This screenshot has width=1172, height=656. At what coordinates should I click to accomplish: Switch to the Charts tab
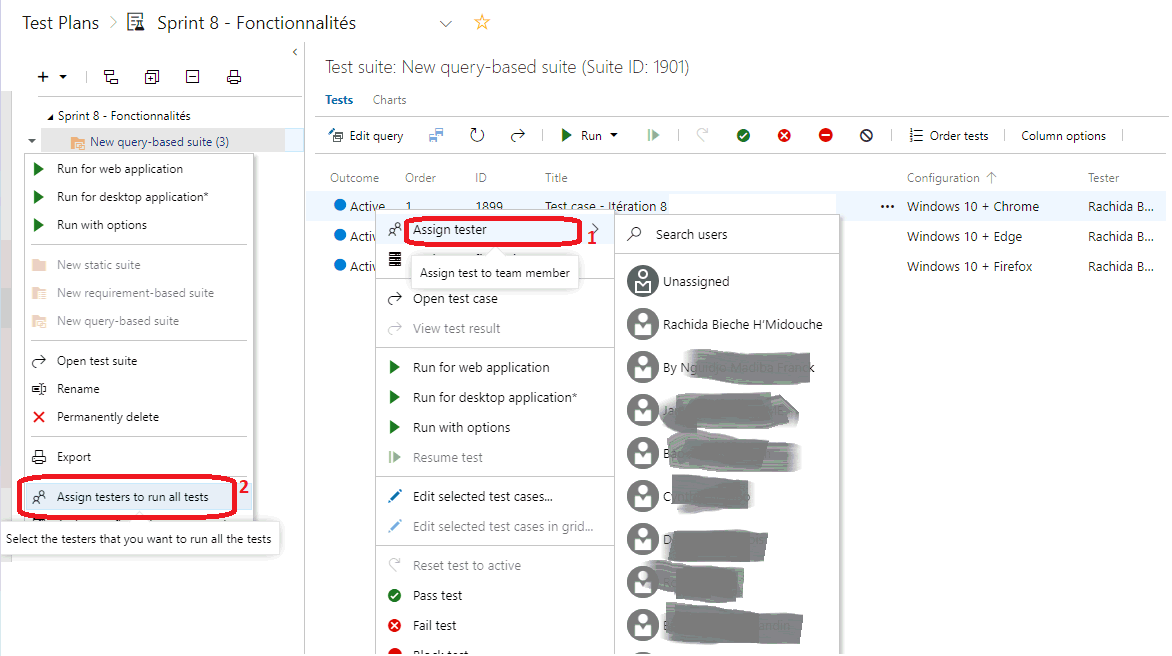[389, 100]
